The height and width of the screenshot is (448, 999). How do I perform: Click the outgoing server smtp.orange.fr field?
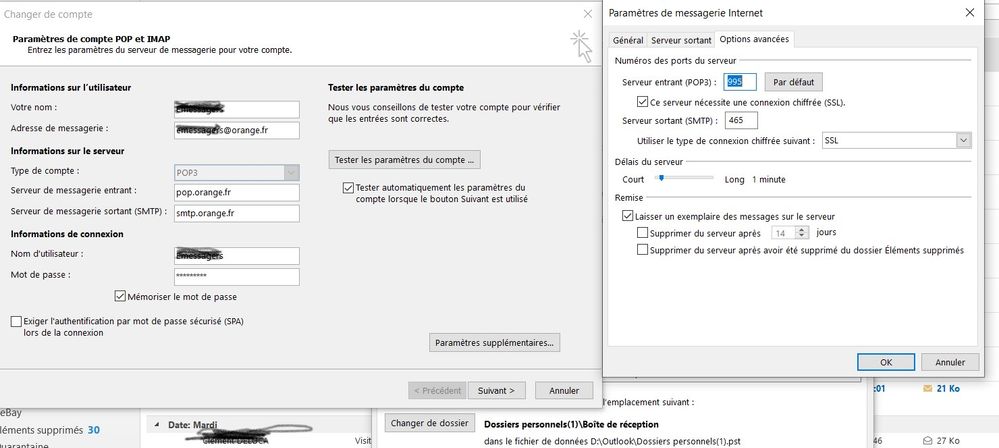pyautogui.click(x=236, y=213)
